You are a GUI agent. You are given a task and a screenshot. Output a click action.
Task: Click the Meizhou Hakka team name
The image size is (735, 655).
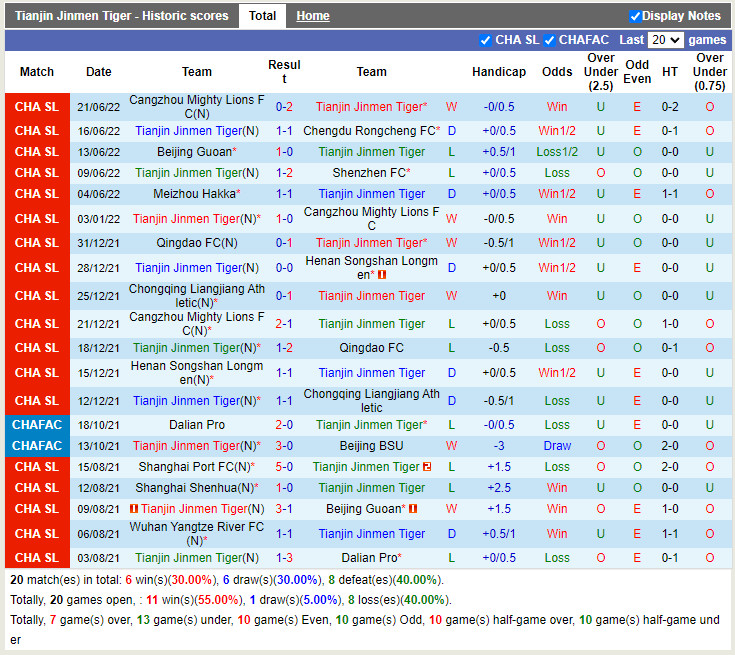pyautogui.click(x=194, y=194)
